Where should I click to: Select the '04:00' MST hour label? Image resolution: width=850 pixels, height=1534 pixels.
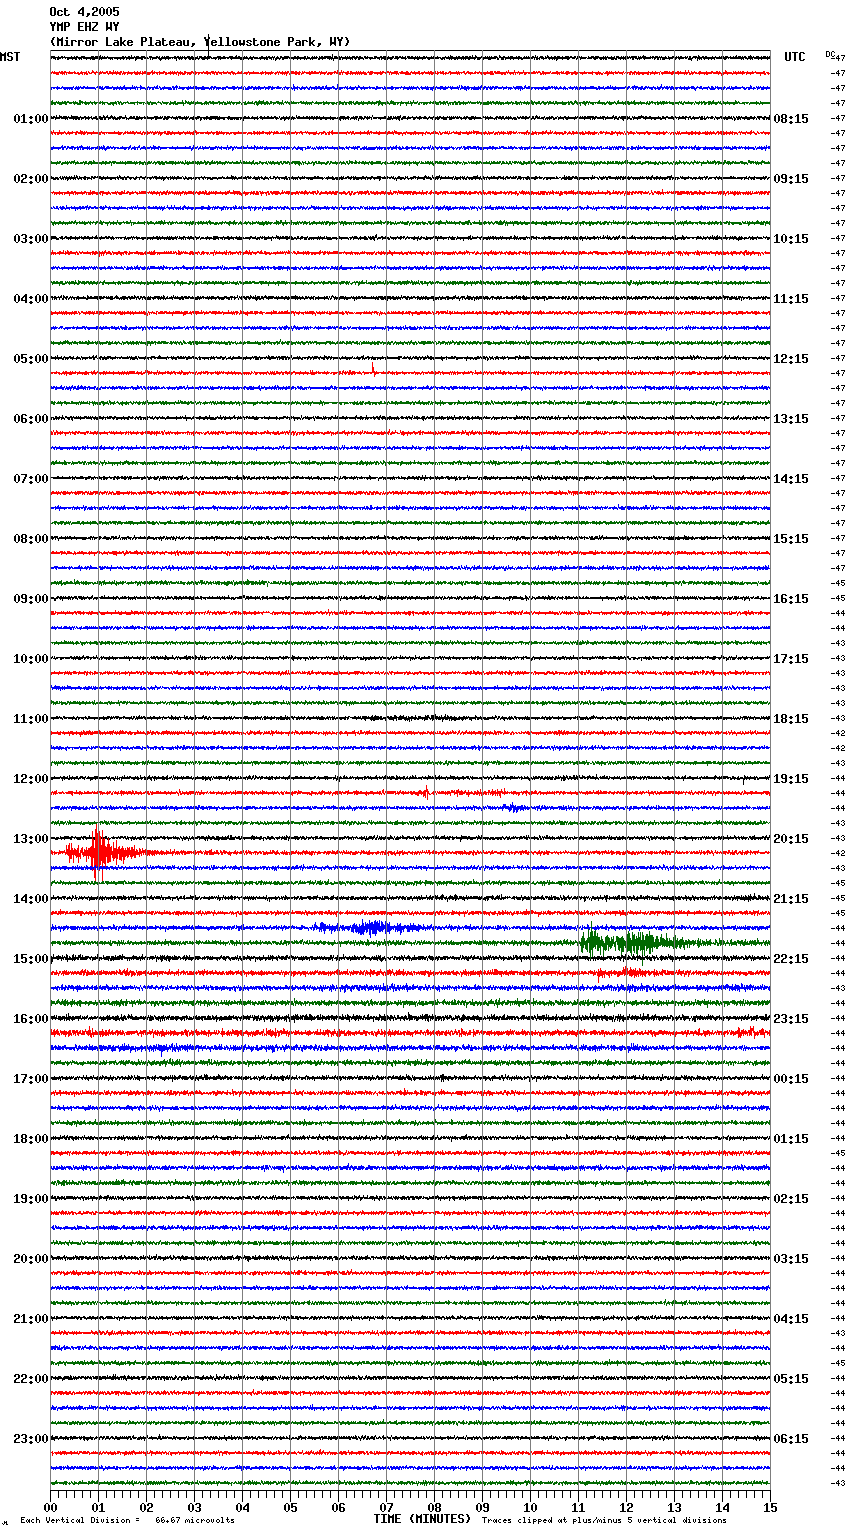click(x=31, y=299)
